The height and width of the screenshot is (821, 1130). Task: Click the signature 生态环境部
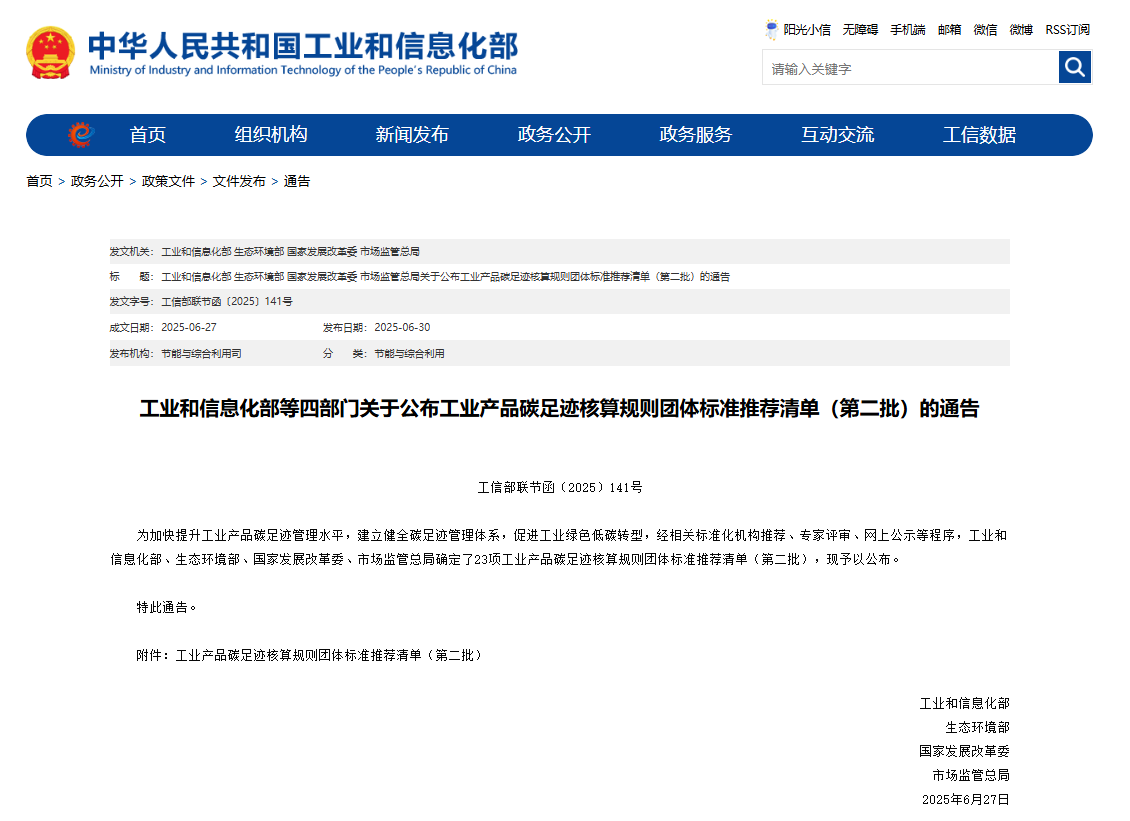[977, 727]
